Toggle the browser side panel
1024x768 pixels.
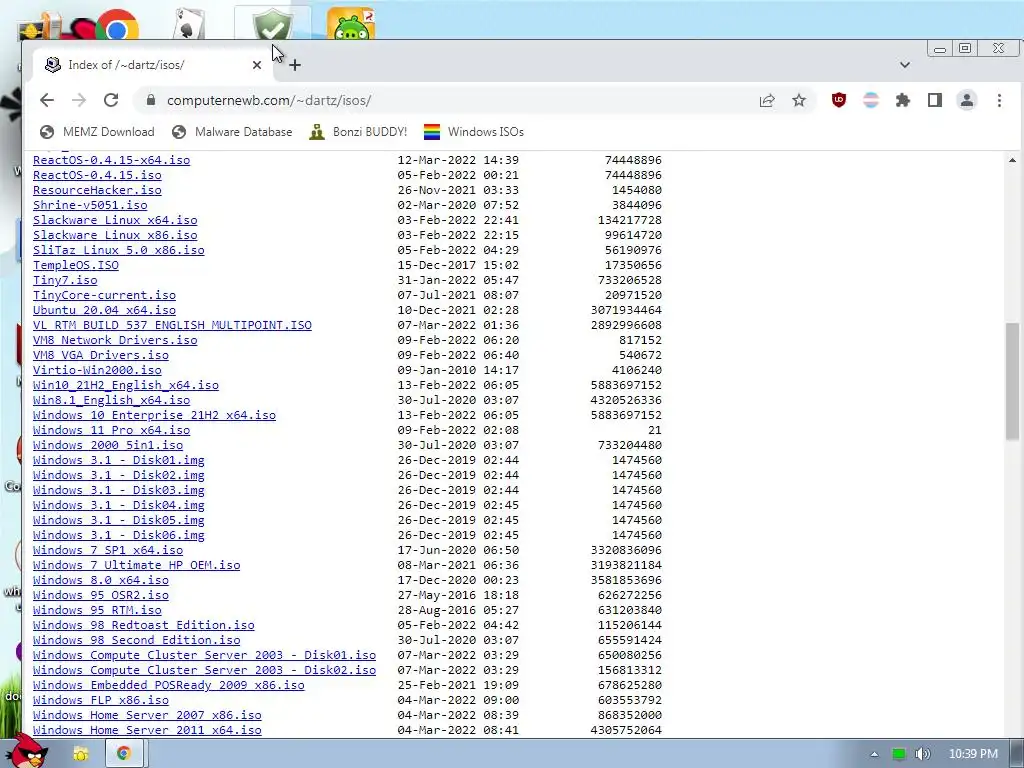[x=935, y=100]
